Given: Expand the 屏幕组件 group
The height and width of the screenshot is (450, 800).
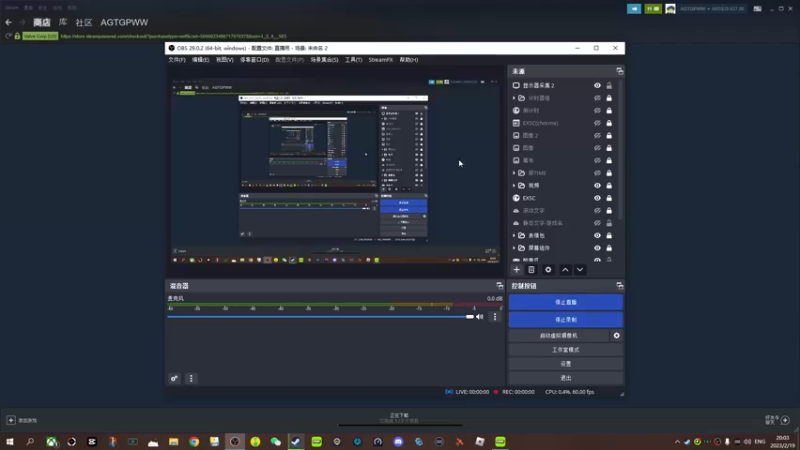Looking at the screenshot, I should 514,248.
